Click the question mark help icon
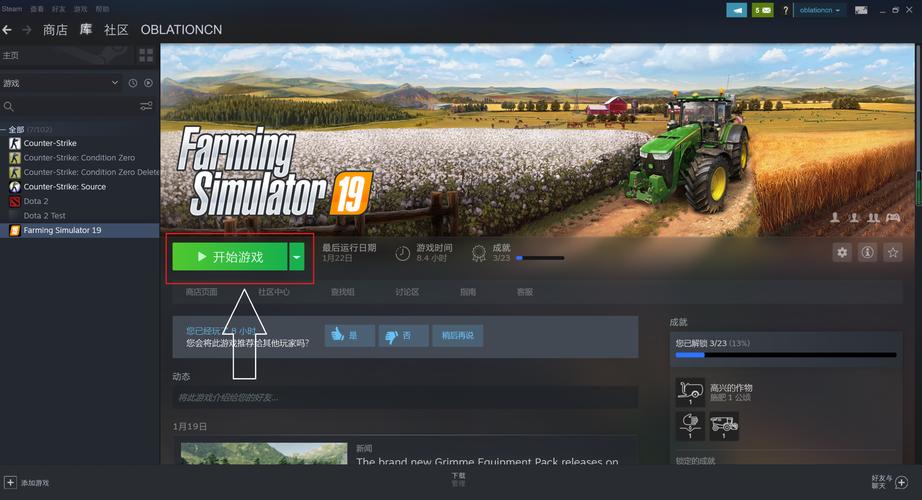Image resolution: width=922 pixels, height=500 pixels. click(785, 10)
